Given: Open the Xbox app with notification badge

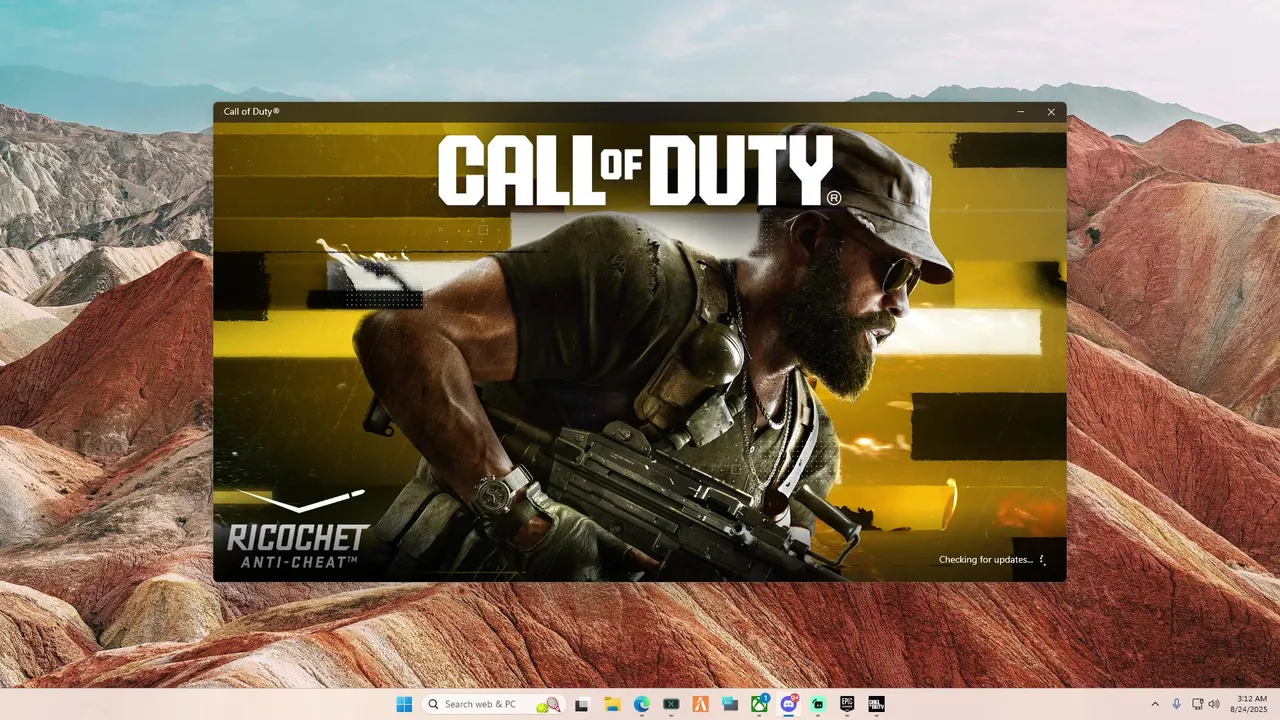Looking at the screenshot, I should (x=760, y=704).
